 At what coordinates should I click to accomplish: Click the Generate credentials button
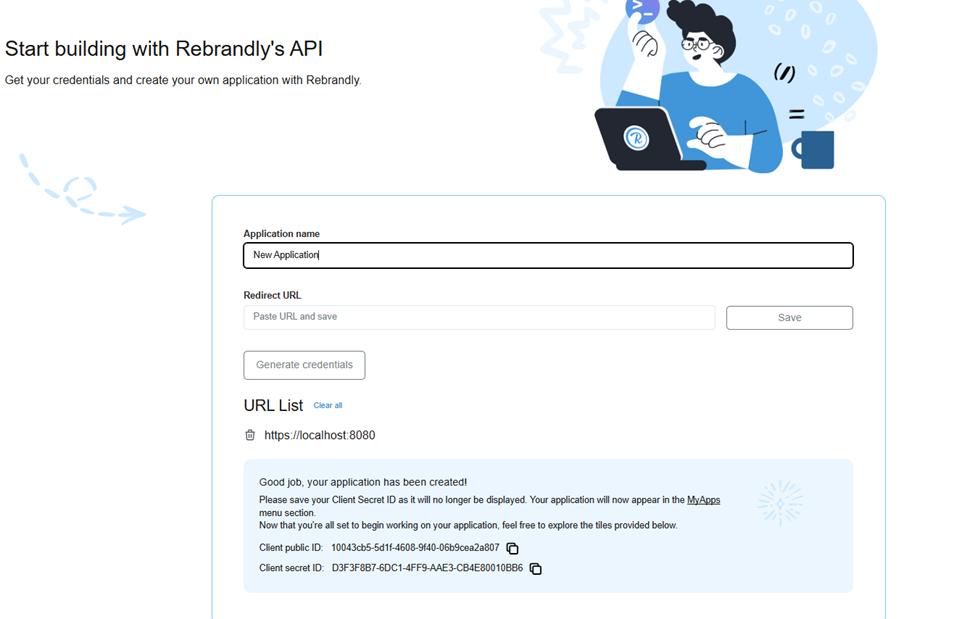[x=304, y=365]
